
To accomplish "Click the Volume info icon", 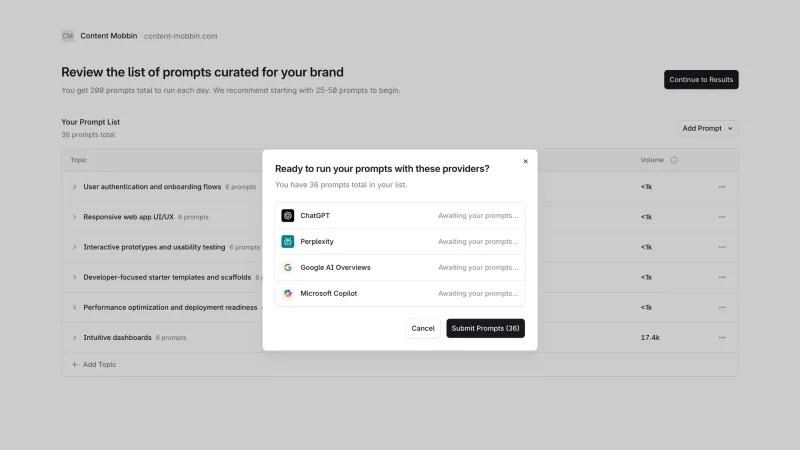I will [x=674, y=160].
